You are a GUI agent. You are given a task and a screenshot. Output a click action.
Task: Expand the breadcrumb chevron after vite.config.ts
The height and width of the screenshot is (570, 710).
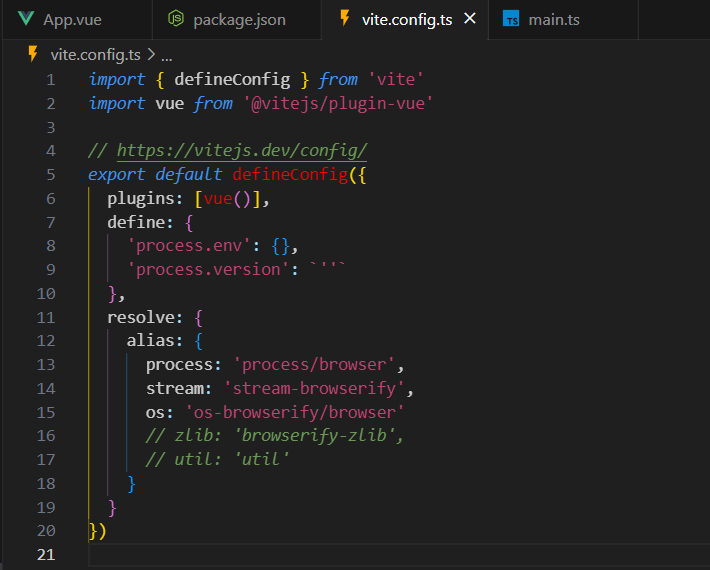151,55
